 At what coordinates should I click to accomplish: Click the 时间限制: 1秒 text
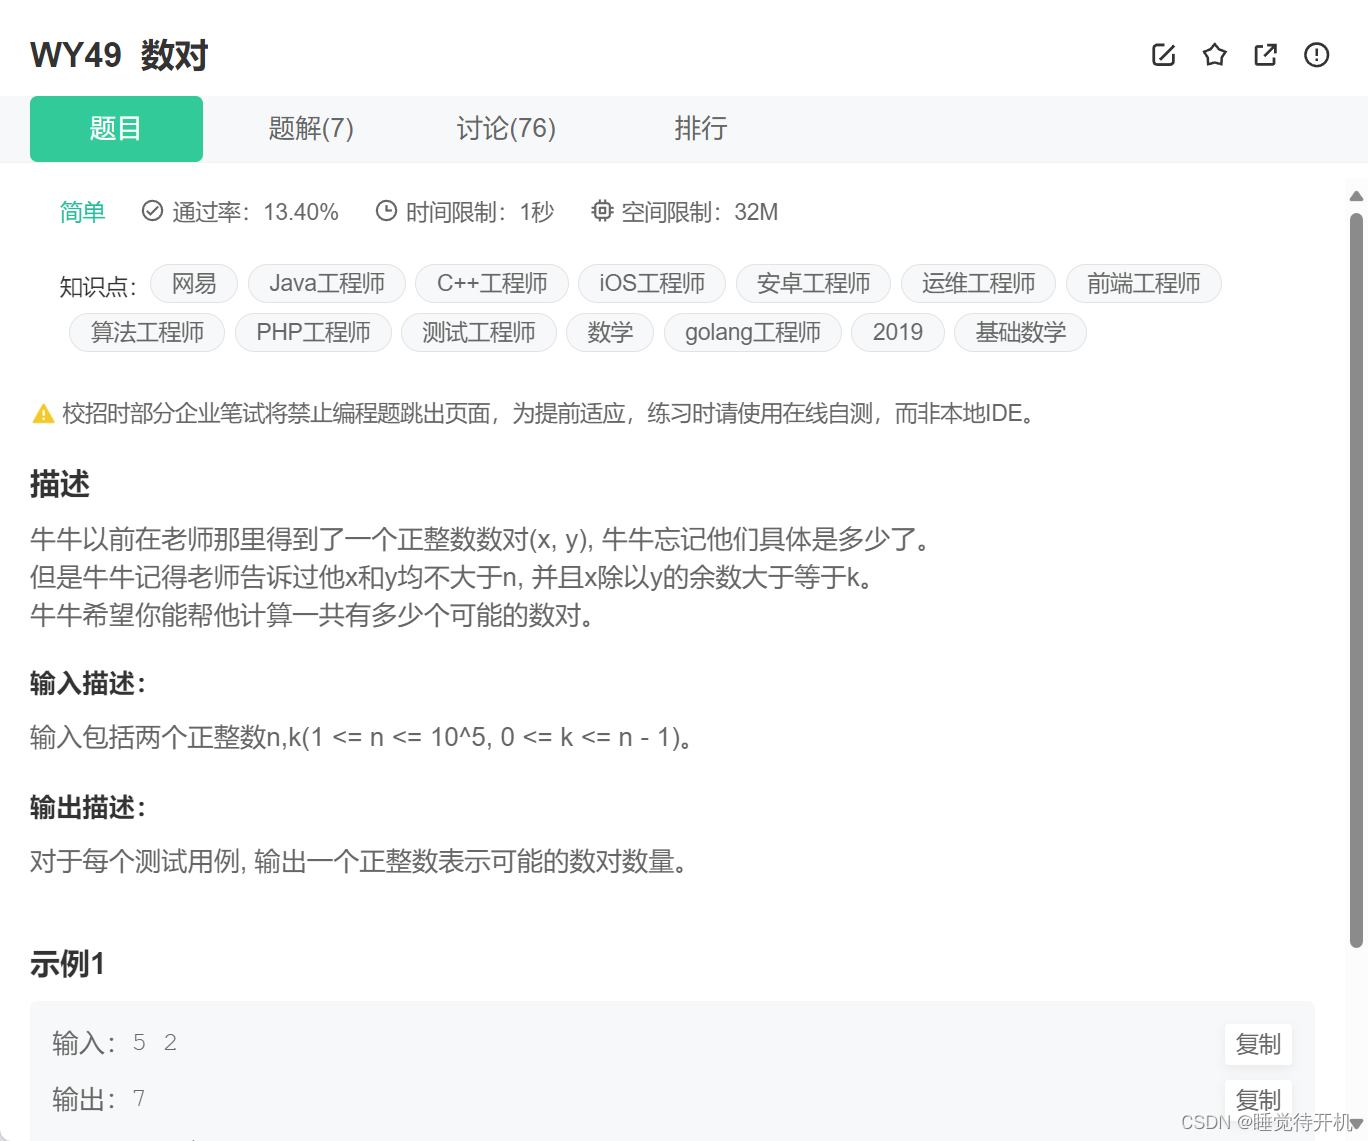point(480,212)
